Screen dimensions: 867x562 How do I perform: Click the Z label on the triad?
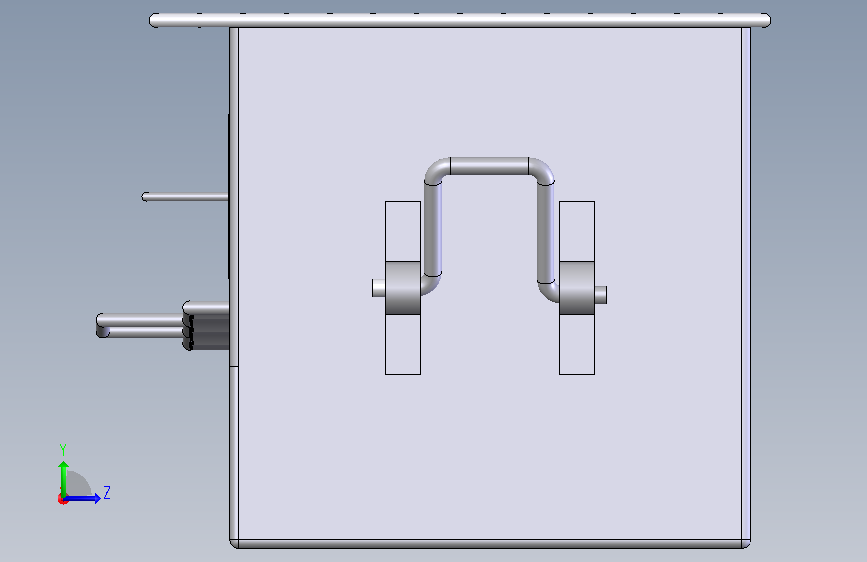pos(107,492)
